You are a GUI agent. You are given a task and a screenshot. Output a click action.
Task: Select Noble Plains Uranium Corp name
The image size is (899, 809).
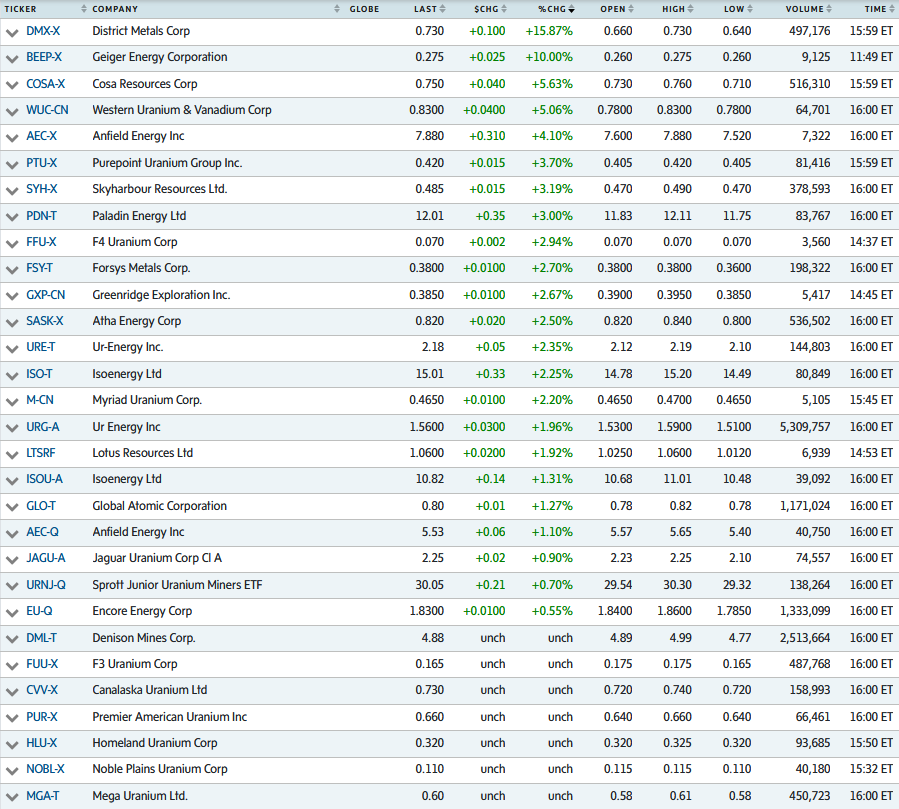click(x=160, y=769)
